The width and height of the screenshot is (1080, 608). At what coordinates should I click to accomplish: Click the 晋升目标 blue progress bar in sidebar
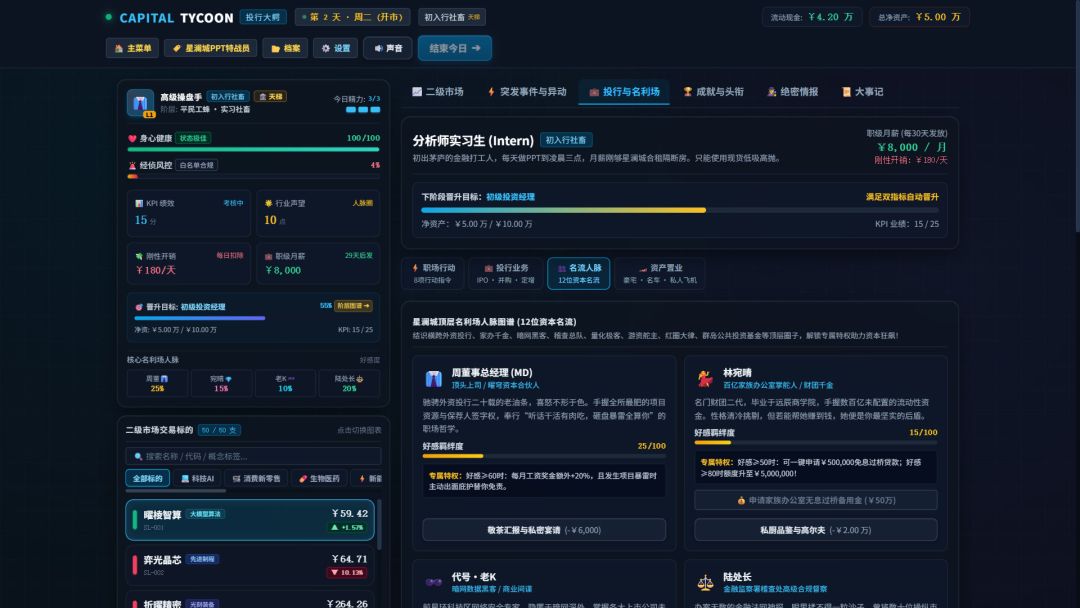253,318
